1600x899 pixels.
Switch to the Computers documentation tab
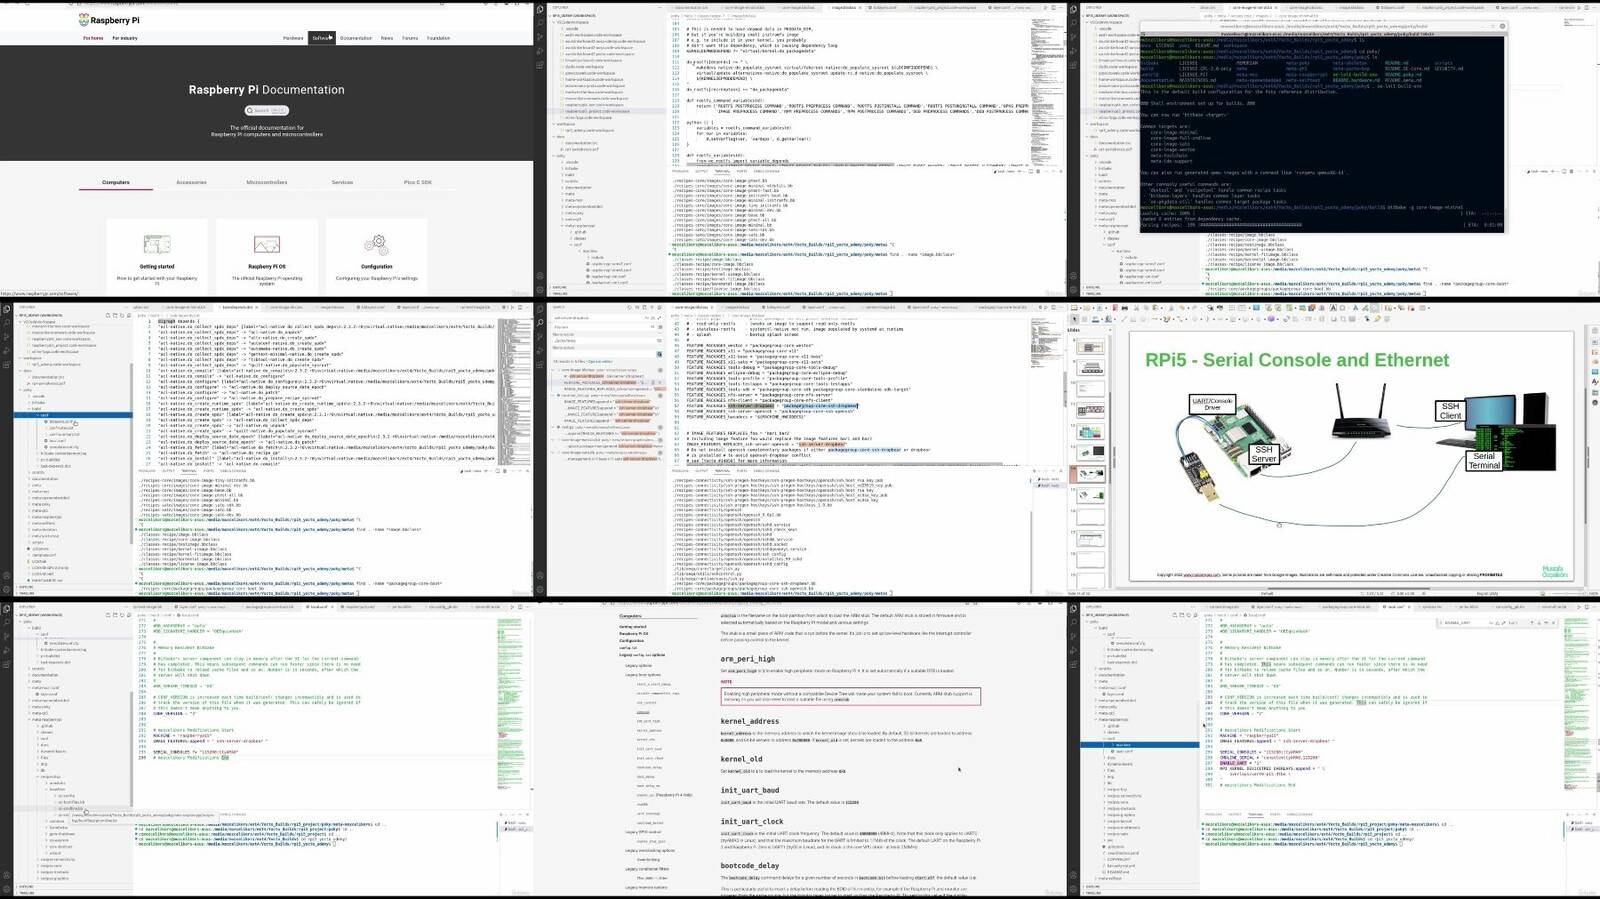[116, 182]
